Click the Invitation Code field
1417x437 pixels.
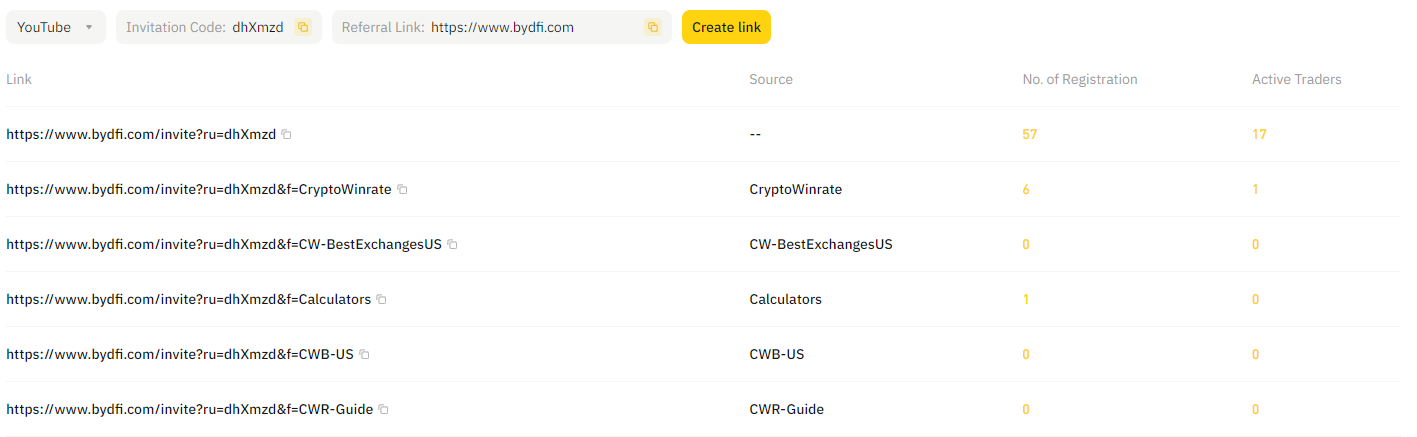[x=219, y=27]
